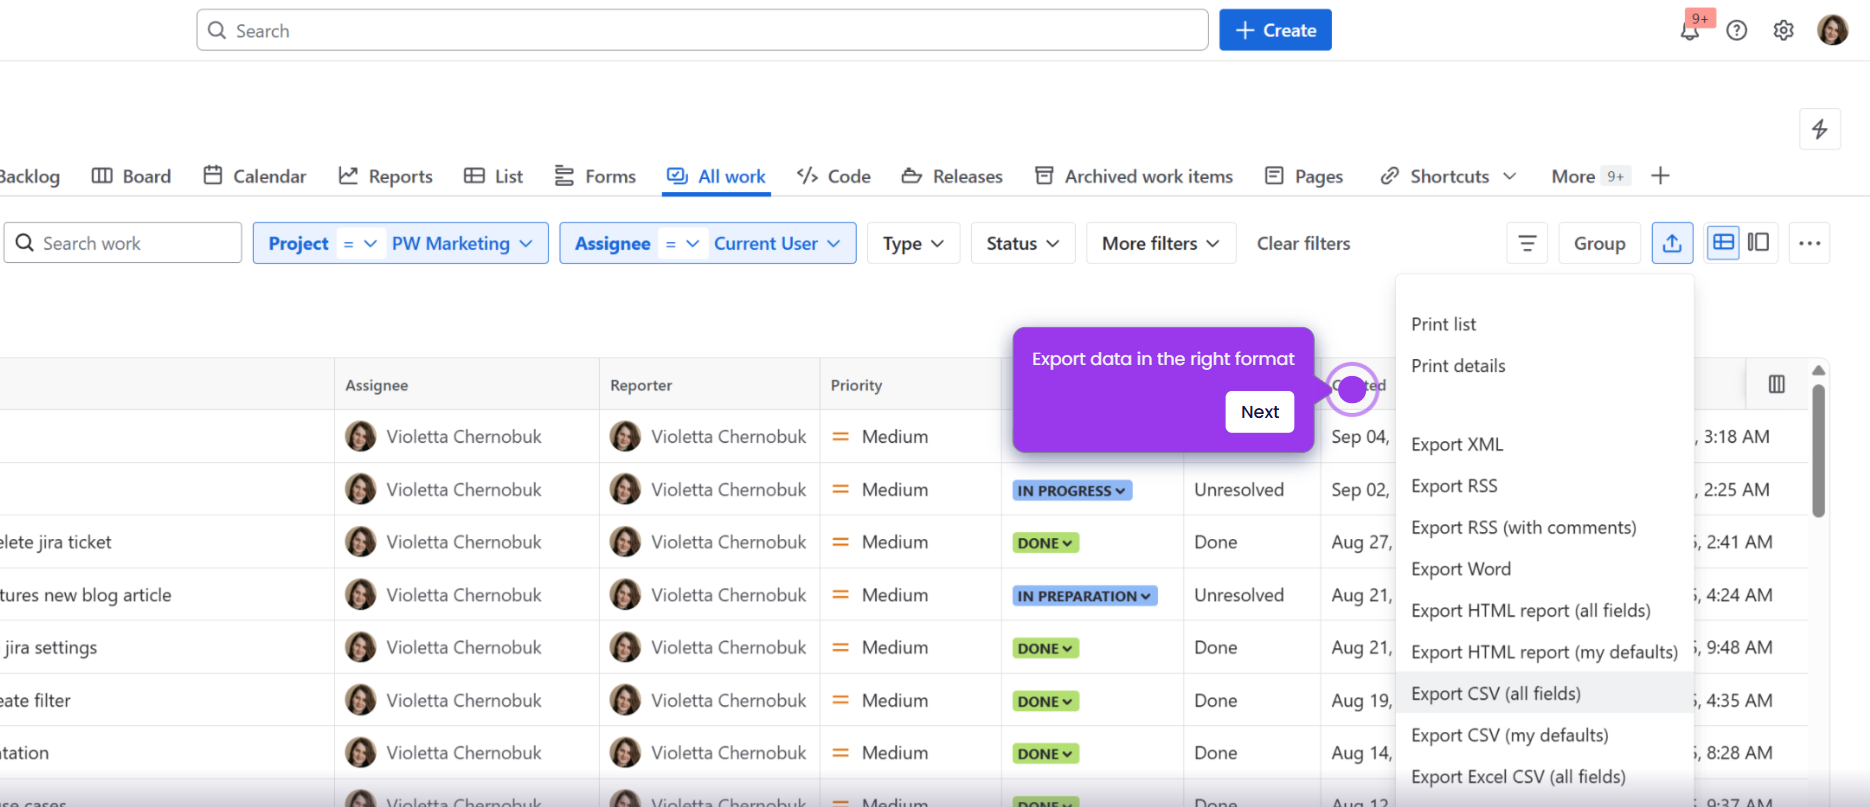Switch to detail split view icon
This screenshot has height=807, width=1870.
[x=1758, y=243]
